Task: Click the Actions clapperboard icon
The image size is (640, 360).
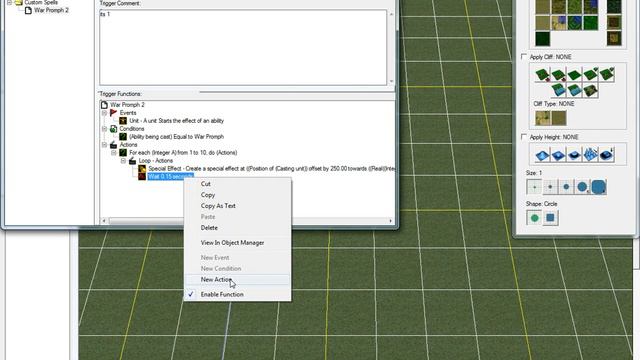Action: click(x=113, y=144)
